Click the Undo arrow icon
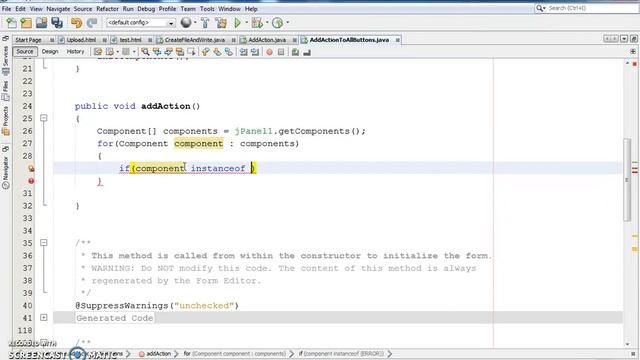The image size is (640, 360). point(76,23)
